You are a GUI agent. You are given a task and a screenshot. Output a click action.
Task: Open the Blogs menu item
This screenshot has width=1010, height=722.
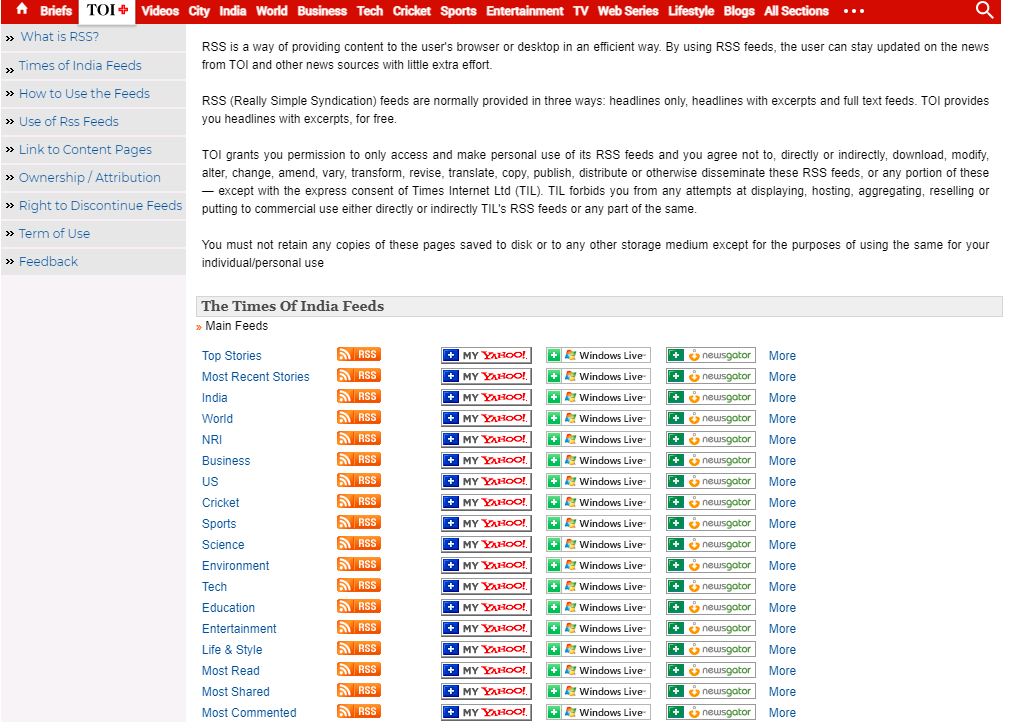tap(739, 11)
